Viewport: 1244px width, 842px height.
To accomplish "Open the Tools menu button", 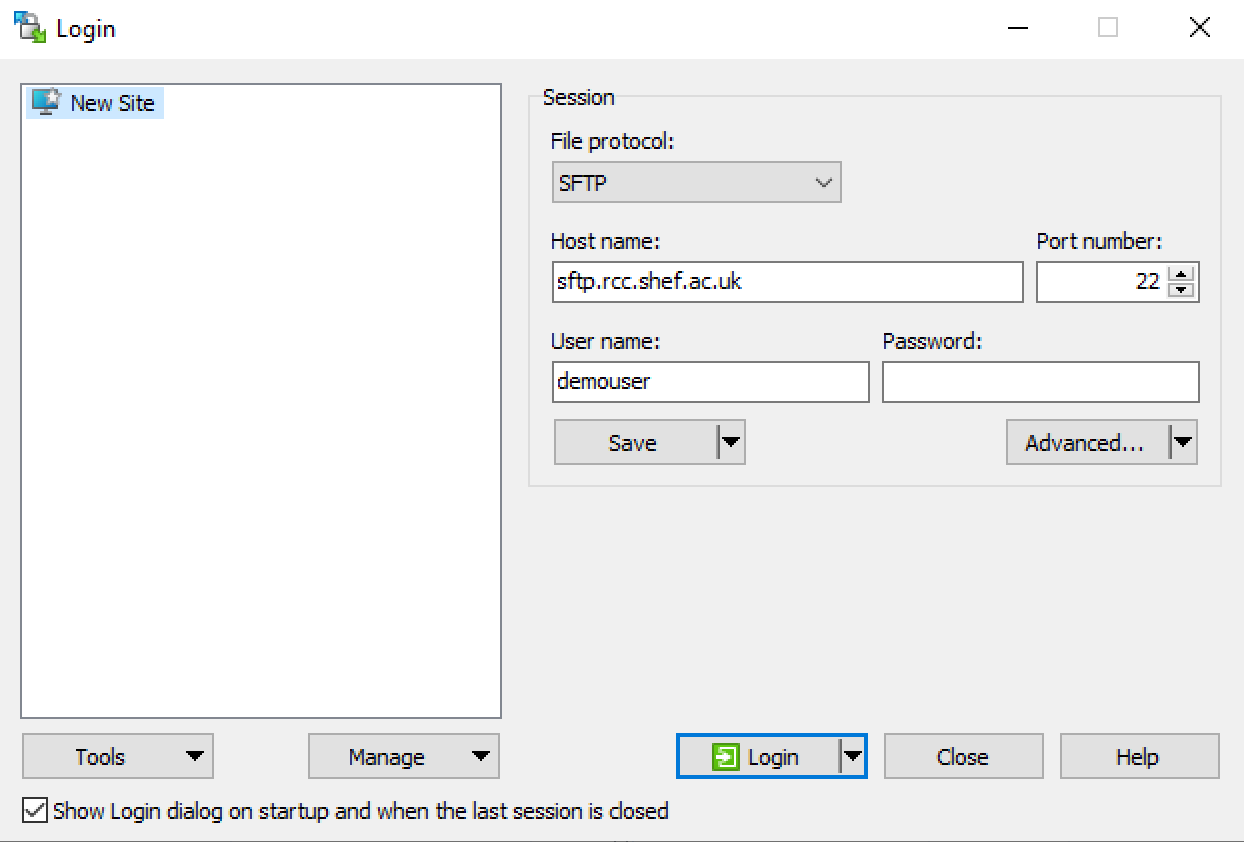I will pos(117,757).
